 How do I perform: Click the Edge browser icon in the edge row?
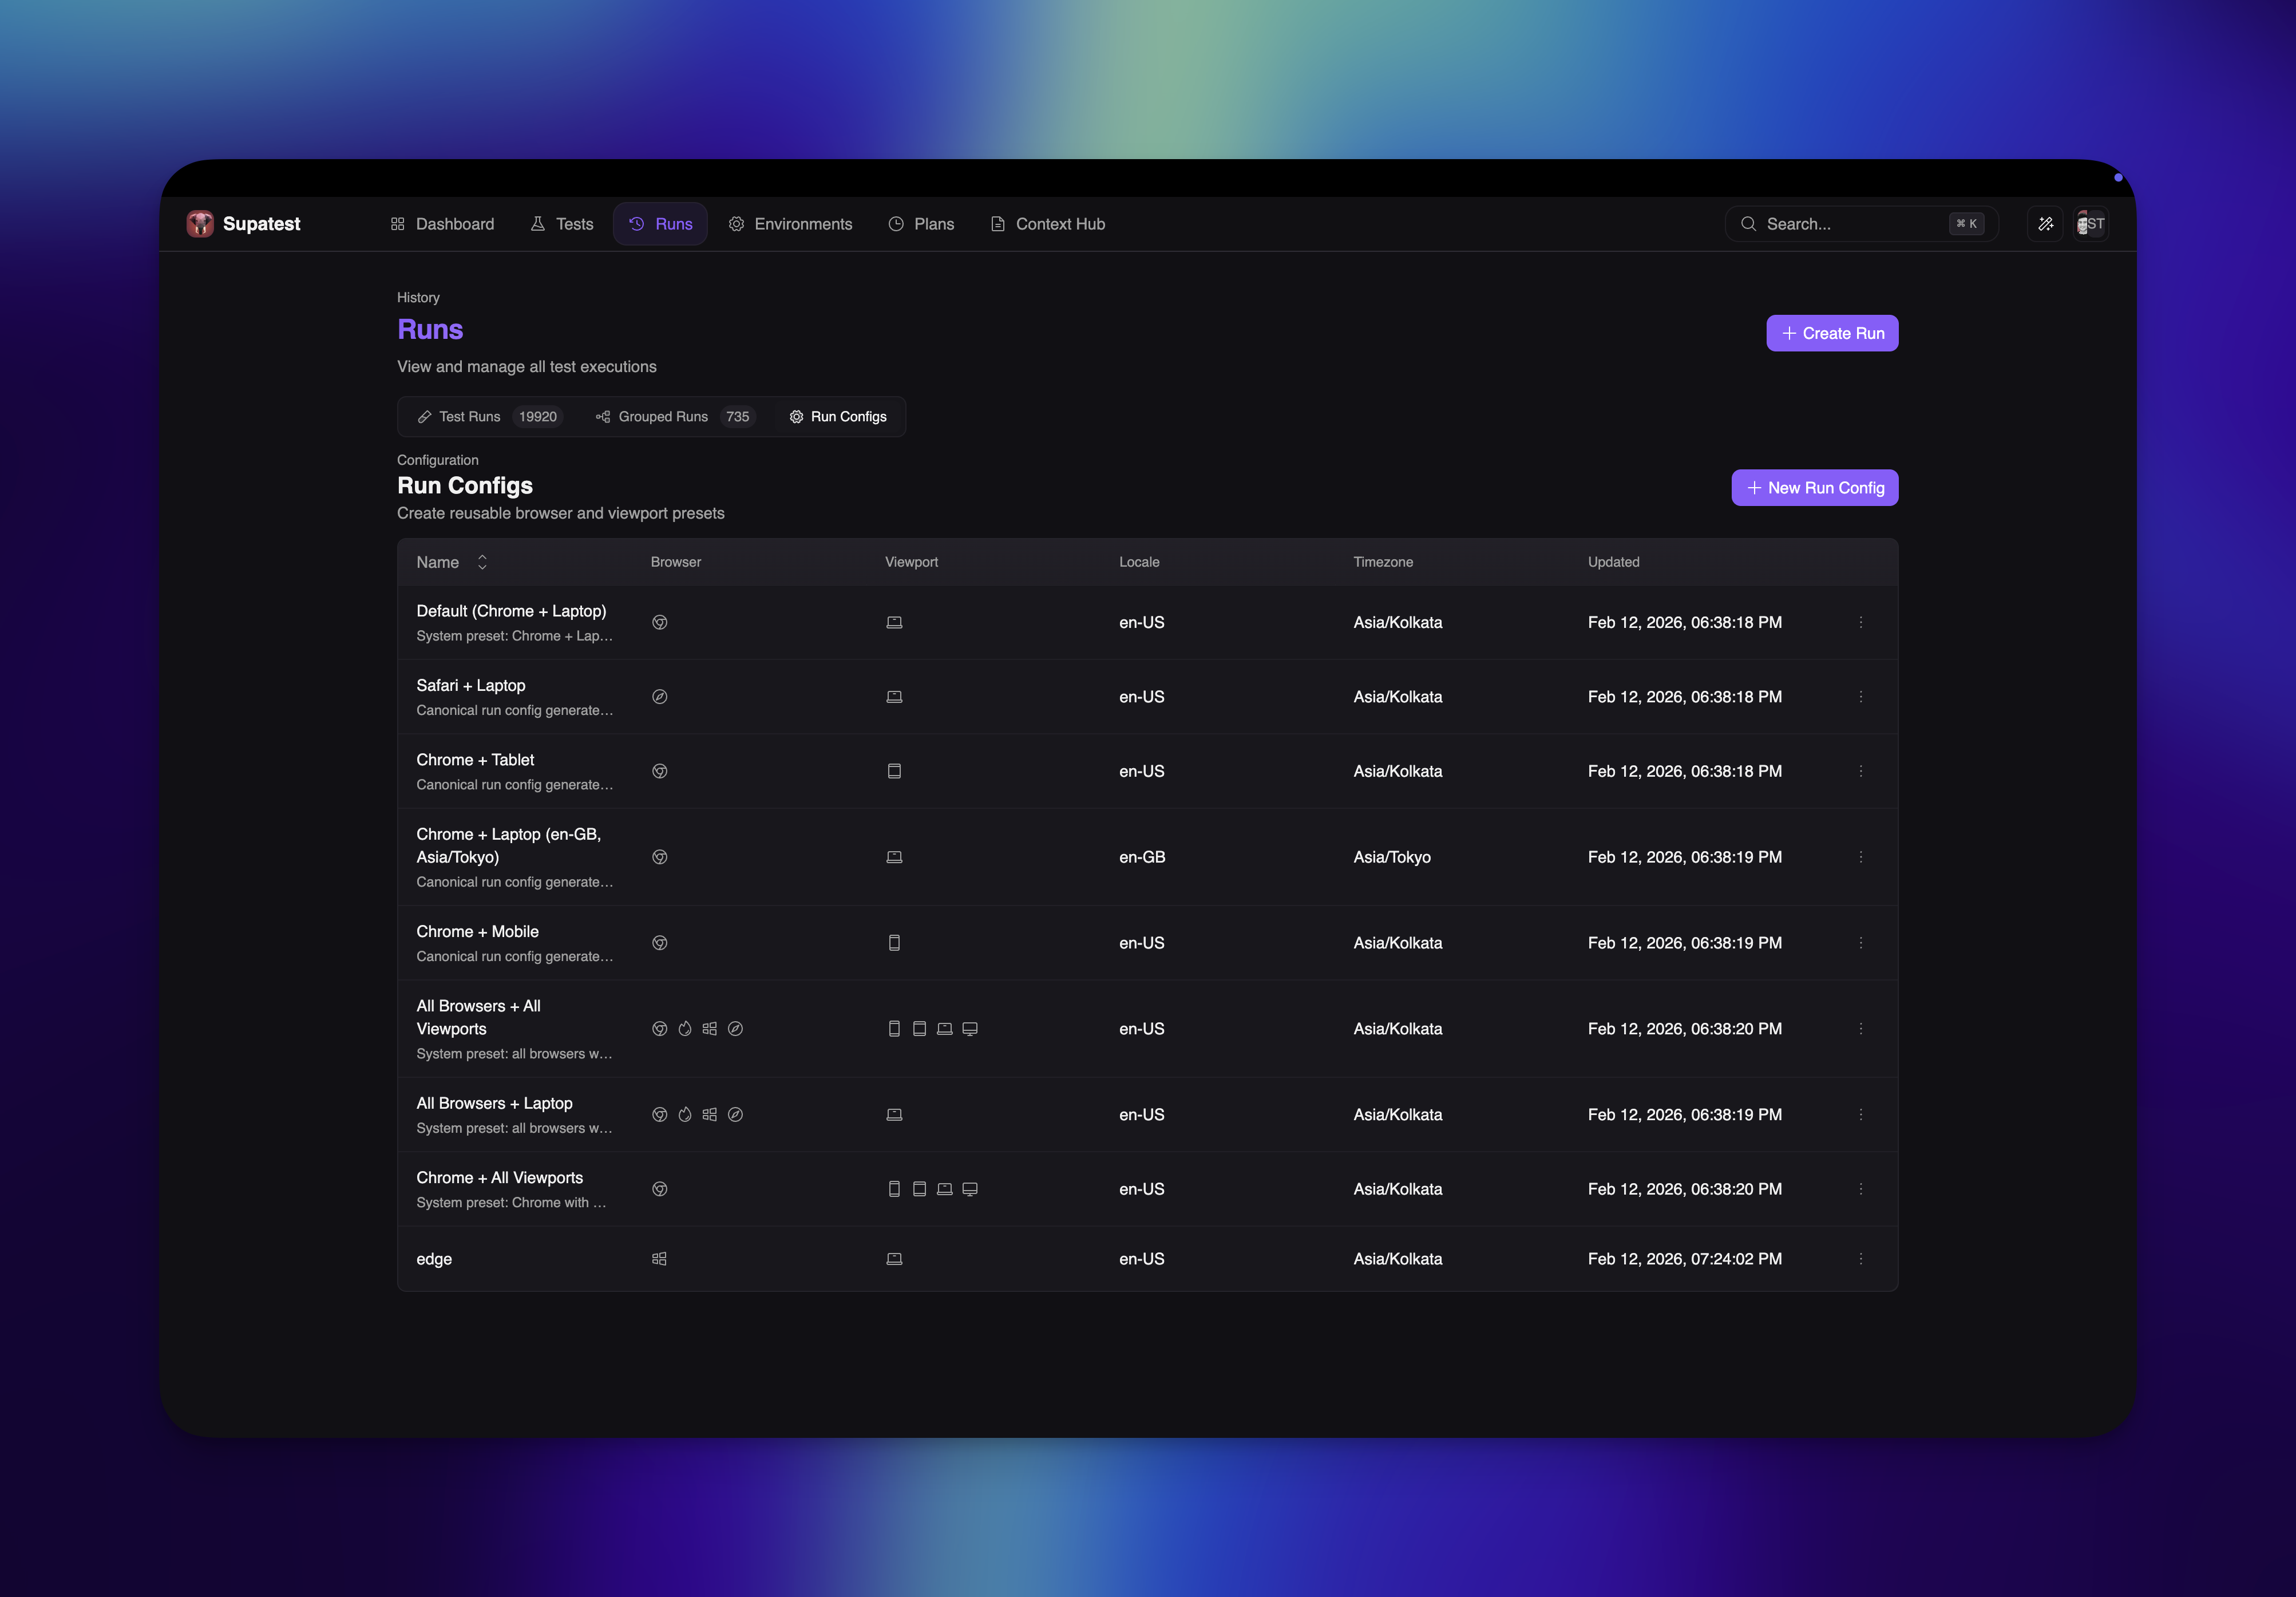660,1259
